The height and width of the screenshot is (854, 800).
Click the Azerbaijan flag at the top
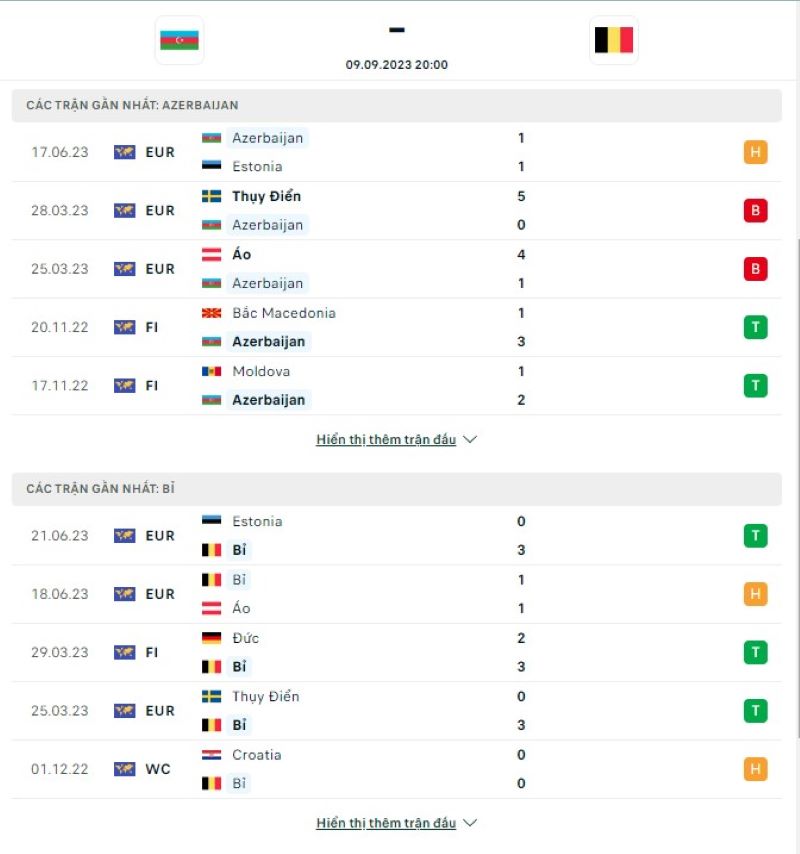[179, 41]
